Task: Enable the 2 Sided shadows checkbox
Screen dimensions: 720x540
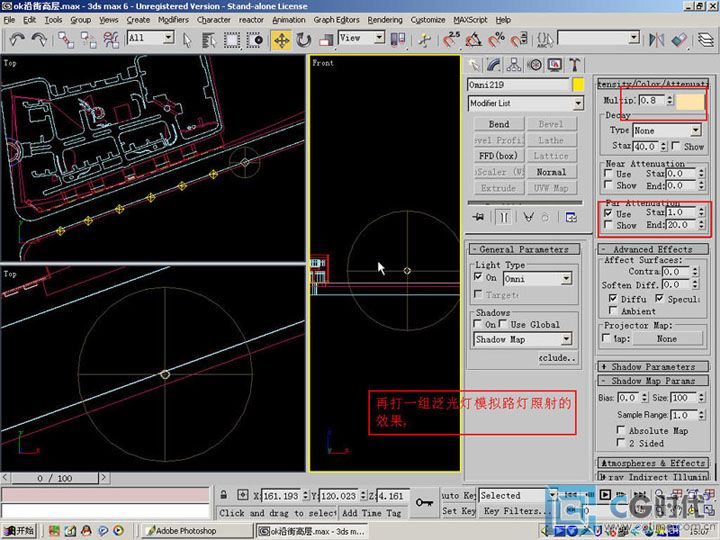Action: pos(620,442)
